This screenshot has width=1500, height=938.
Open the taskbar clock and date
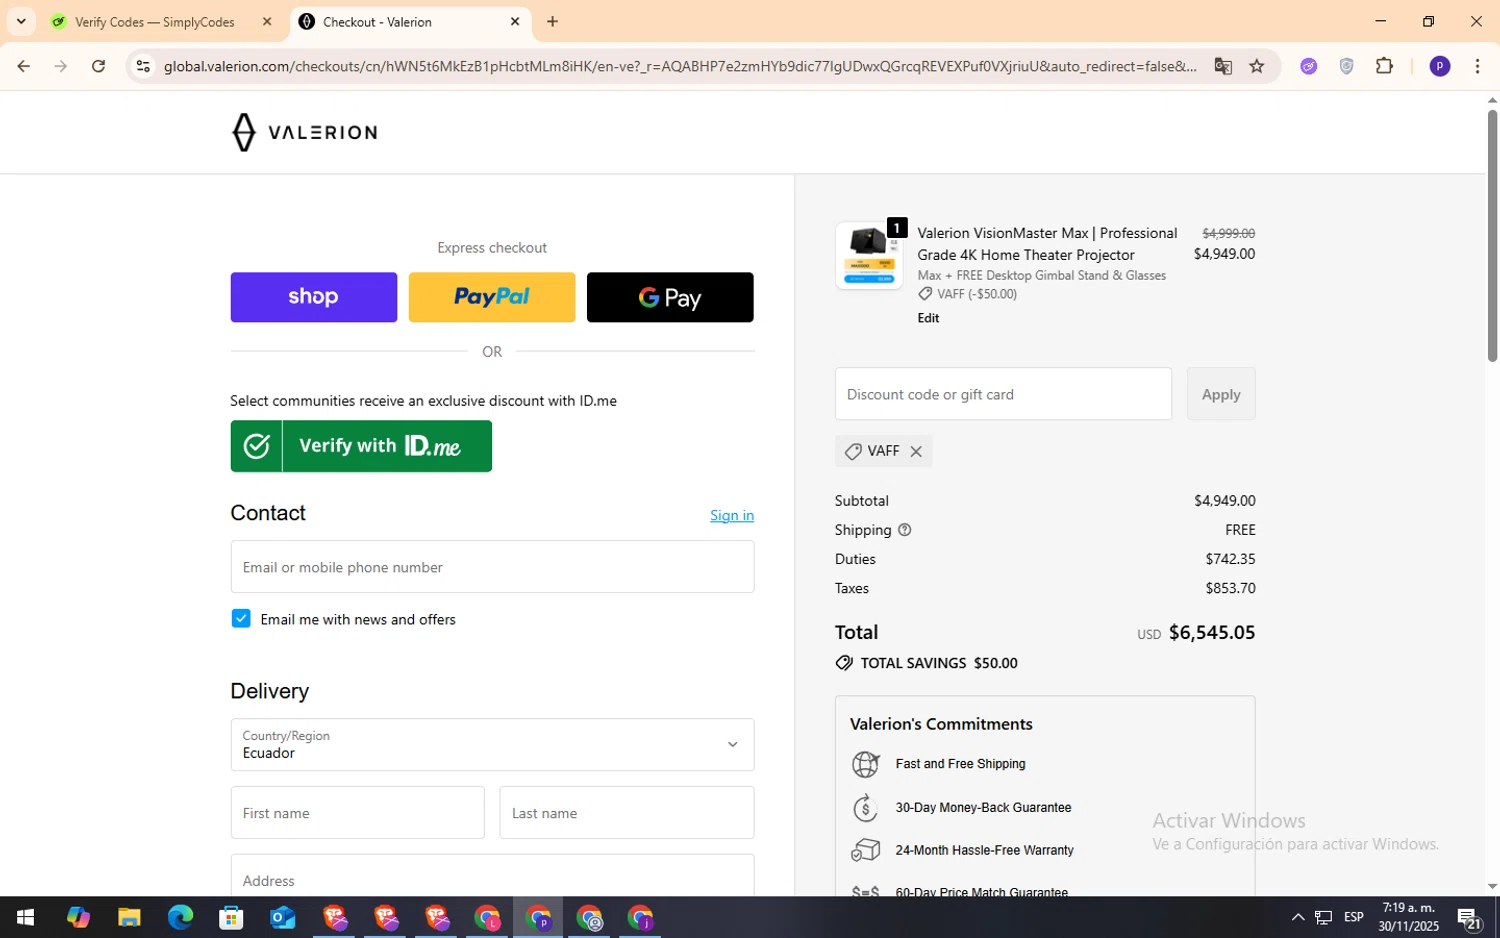(x=1408, y=917)
